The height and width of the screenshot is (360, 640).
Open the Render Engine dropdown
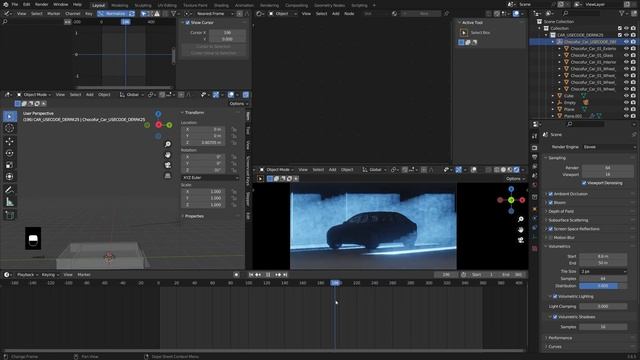pyautogui.click(x=609, y=147)
